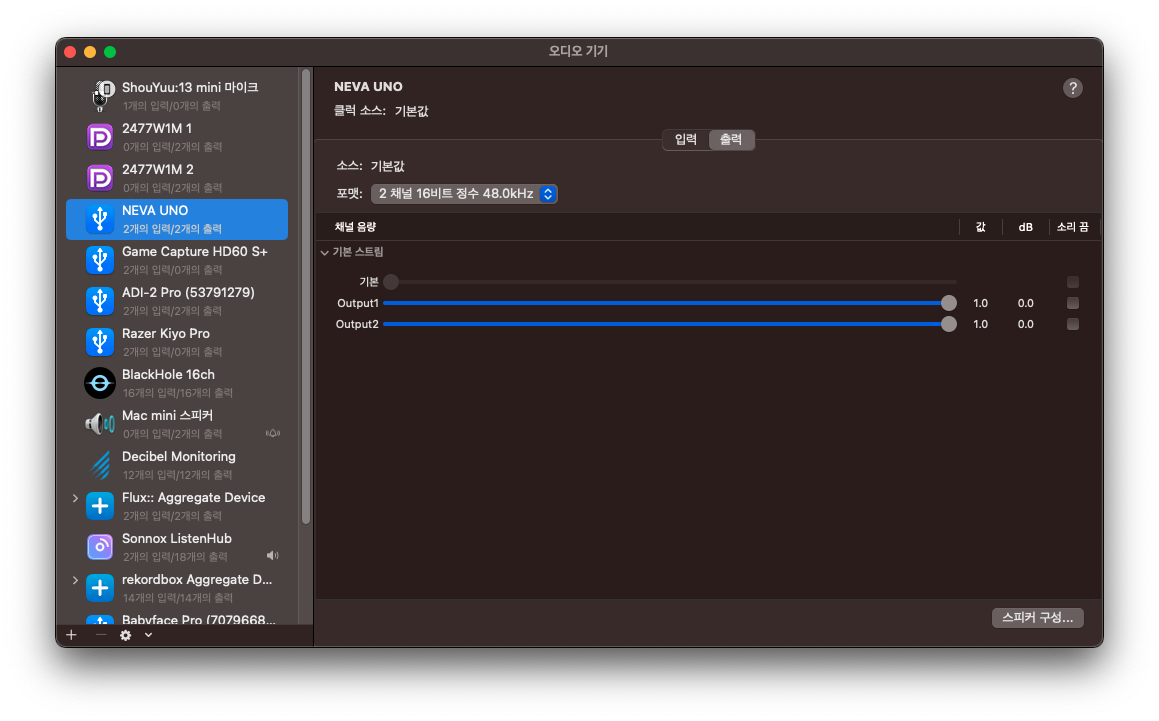Click the sound output indicator on Sonnox ListenHub row

click(273, 555)
